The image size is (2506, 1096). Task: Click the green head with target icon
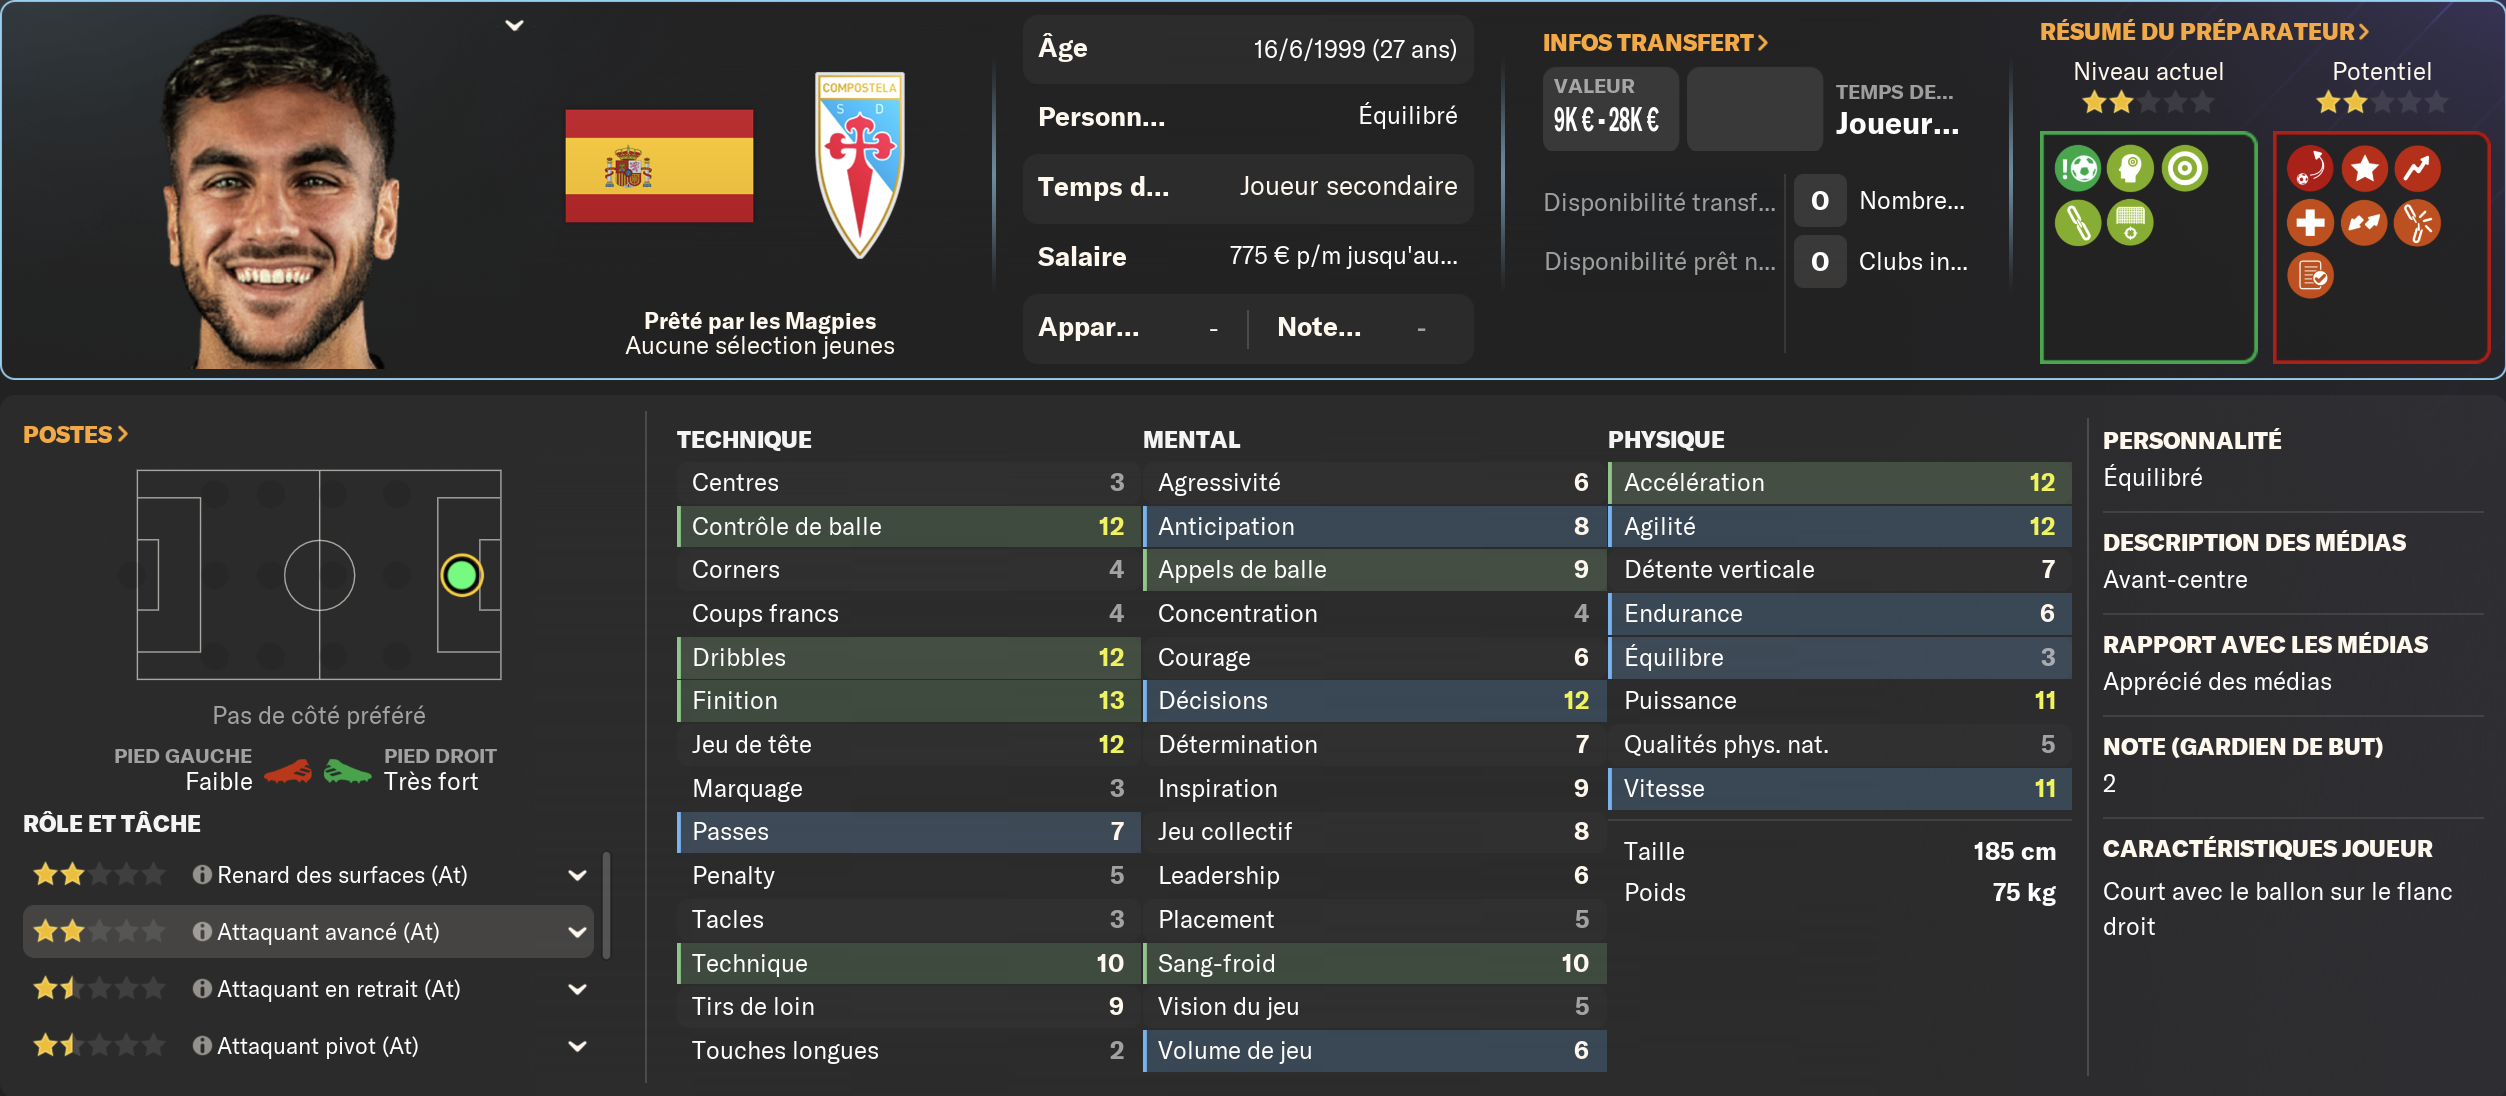point(2130,168)
